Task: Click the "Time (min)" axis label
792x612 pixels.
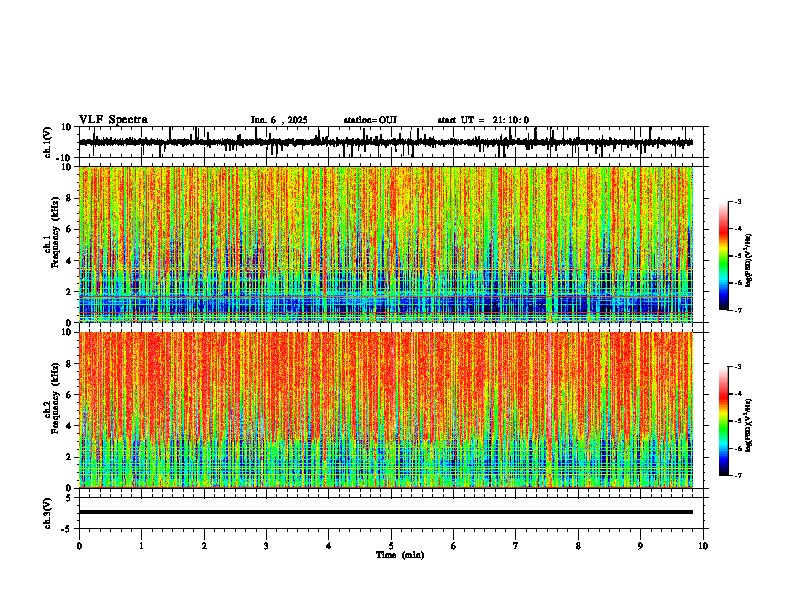Action: (400, 555)
